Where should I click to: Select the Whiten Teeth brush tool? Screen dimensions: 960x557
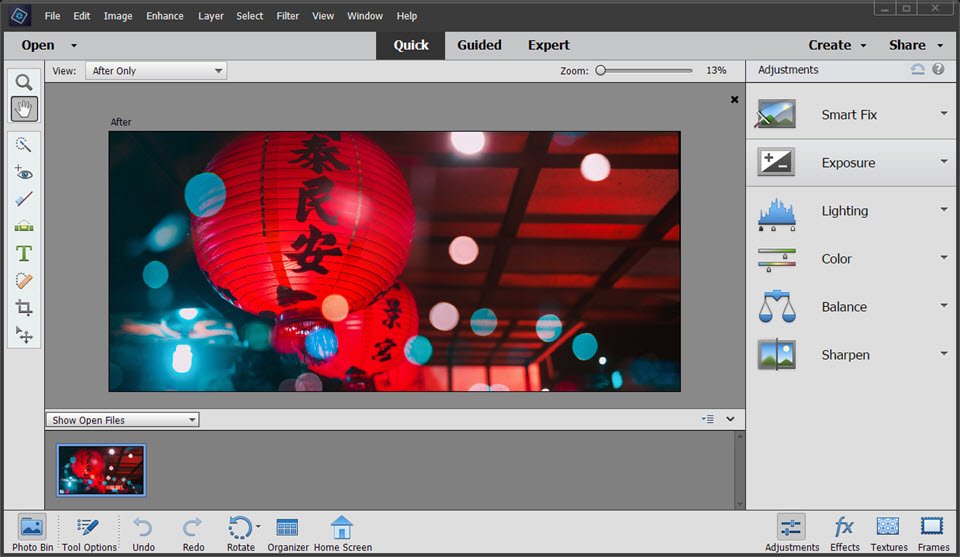[23, 199]
